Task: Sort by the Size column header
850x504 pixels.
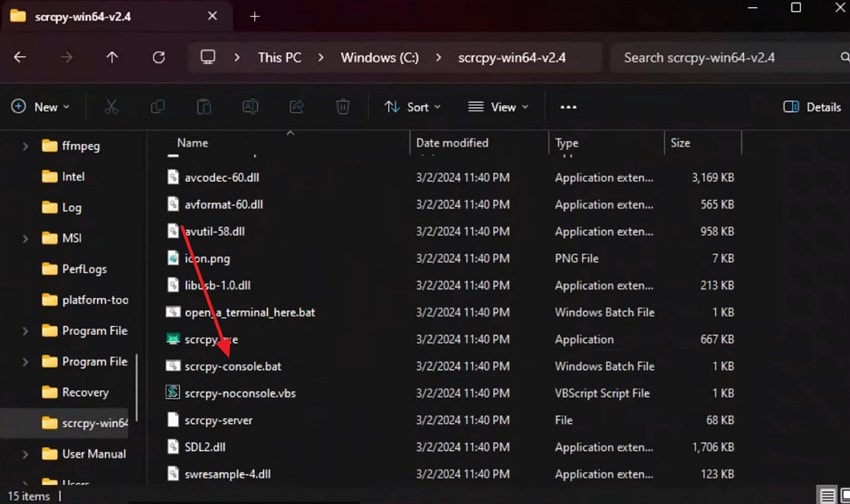Action: pos(680,143)
